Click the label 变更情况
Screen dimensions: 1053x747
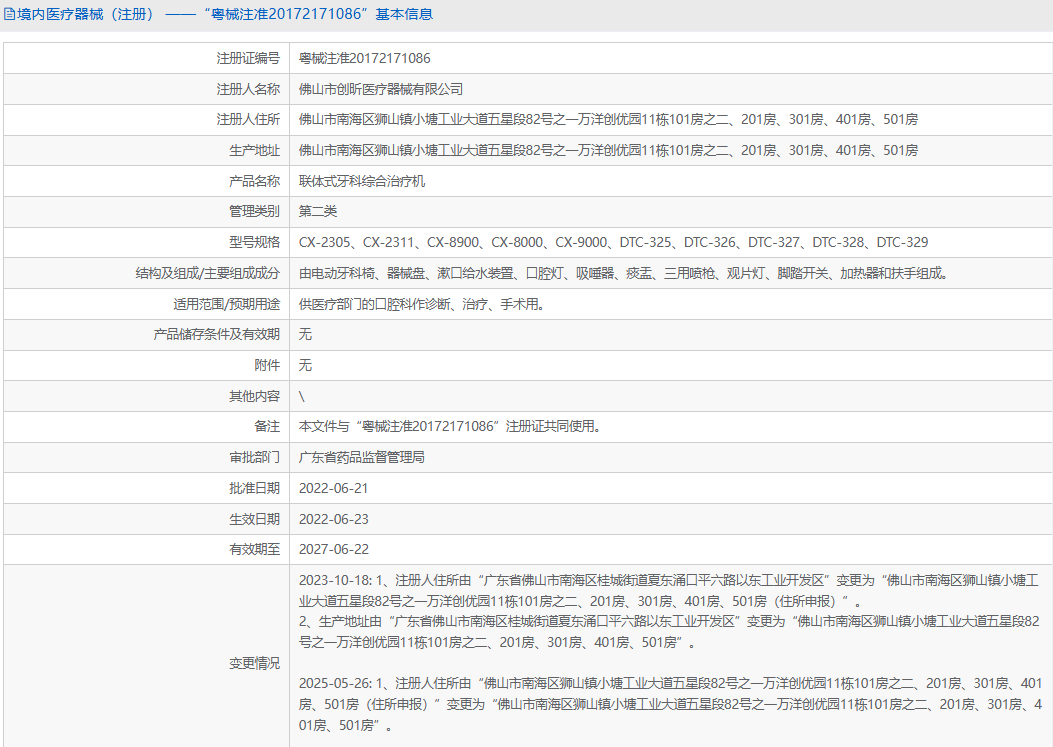[x=255, y=664]
